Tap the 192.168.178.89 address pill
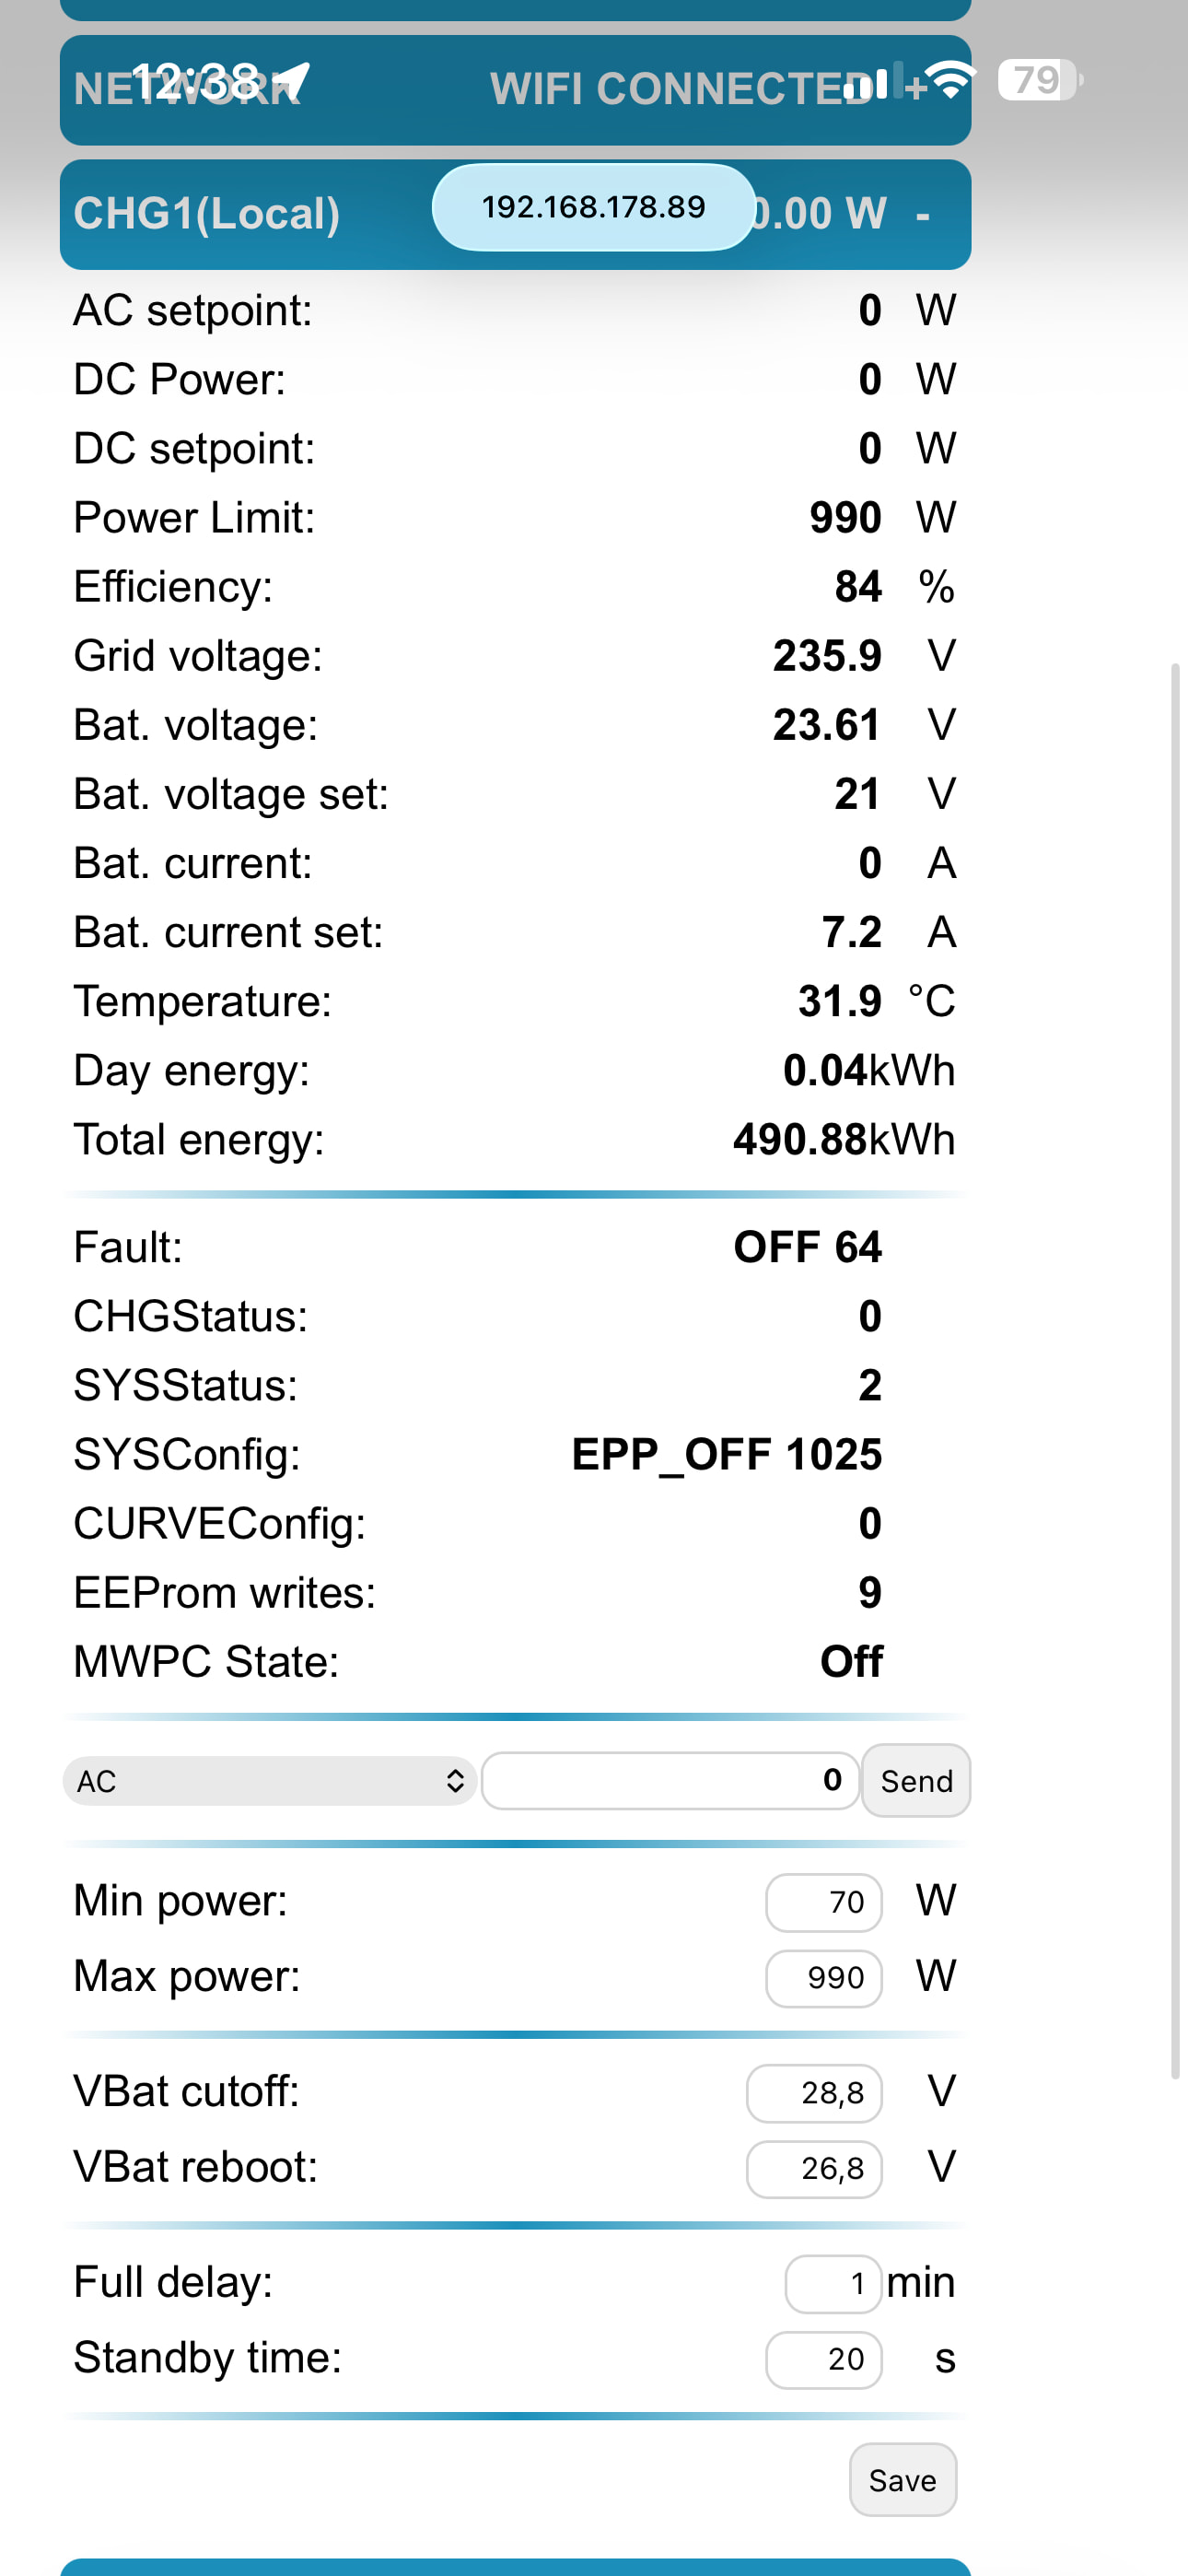The image size is (1188, 2576). point(593,207)
